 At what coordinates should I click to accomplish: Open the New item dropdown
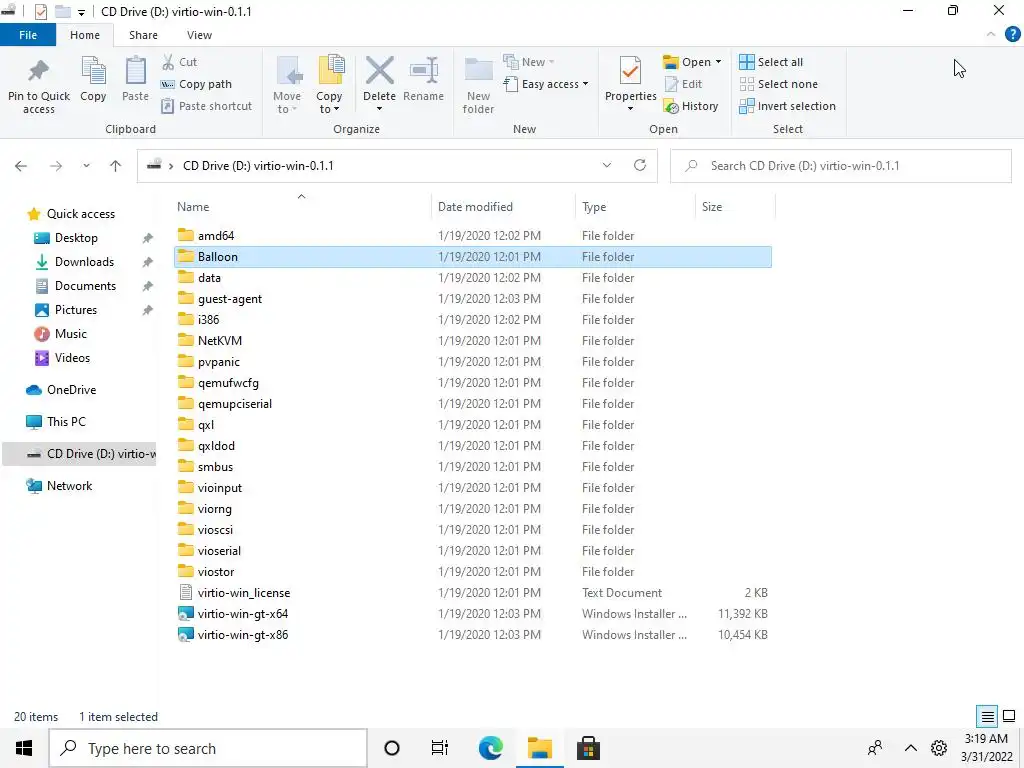pyautogui.click(x=529, y=62)
